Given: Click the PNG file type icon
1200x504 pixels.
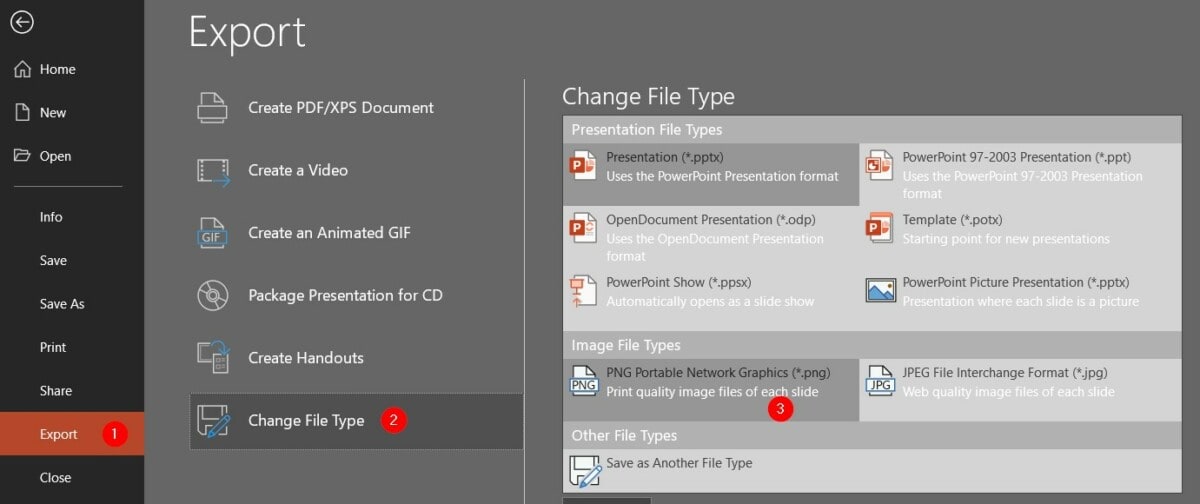Looking at the screenshot, I should [582, 383].
